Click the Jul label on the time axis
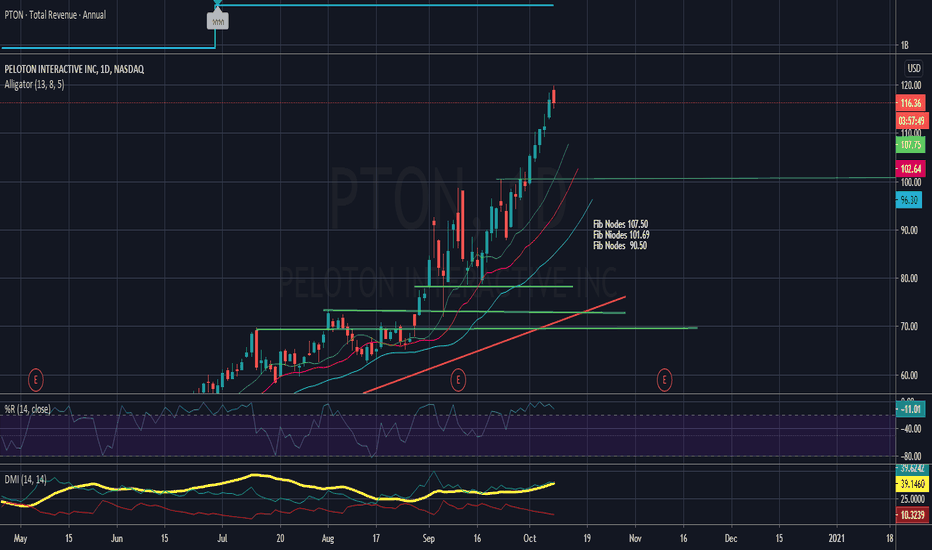Image resolution: width=932 pixels, height=550 pixels. point(222,538)
